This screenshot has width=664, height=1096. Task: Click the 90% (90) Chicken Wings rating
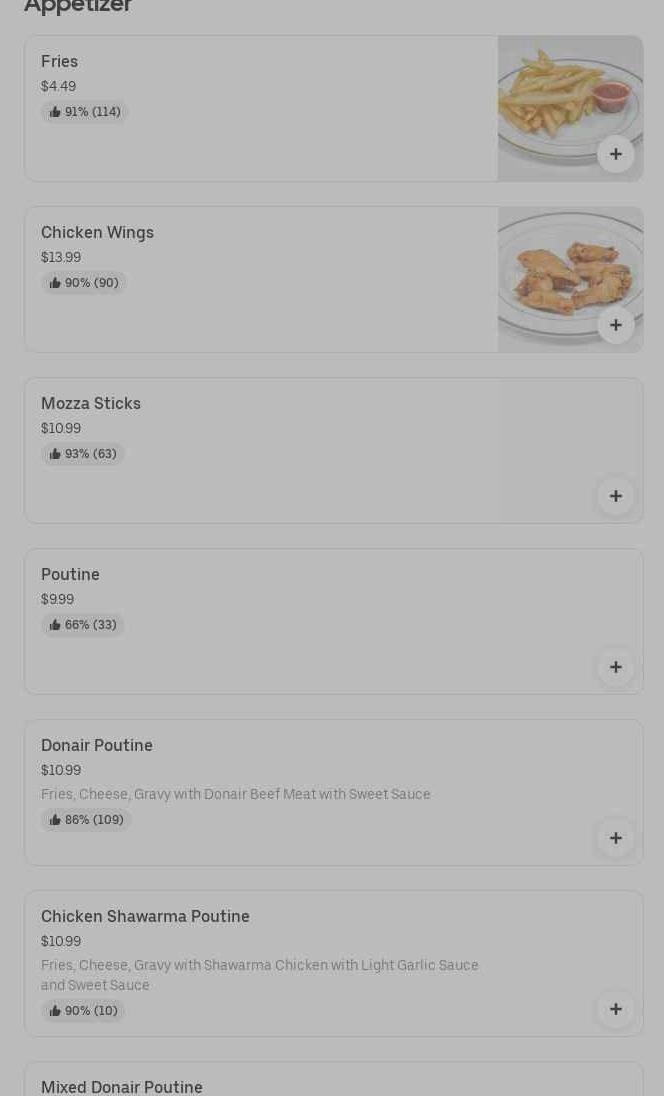click(x=84, y=283)
